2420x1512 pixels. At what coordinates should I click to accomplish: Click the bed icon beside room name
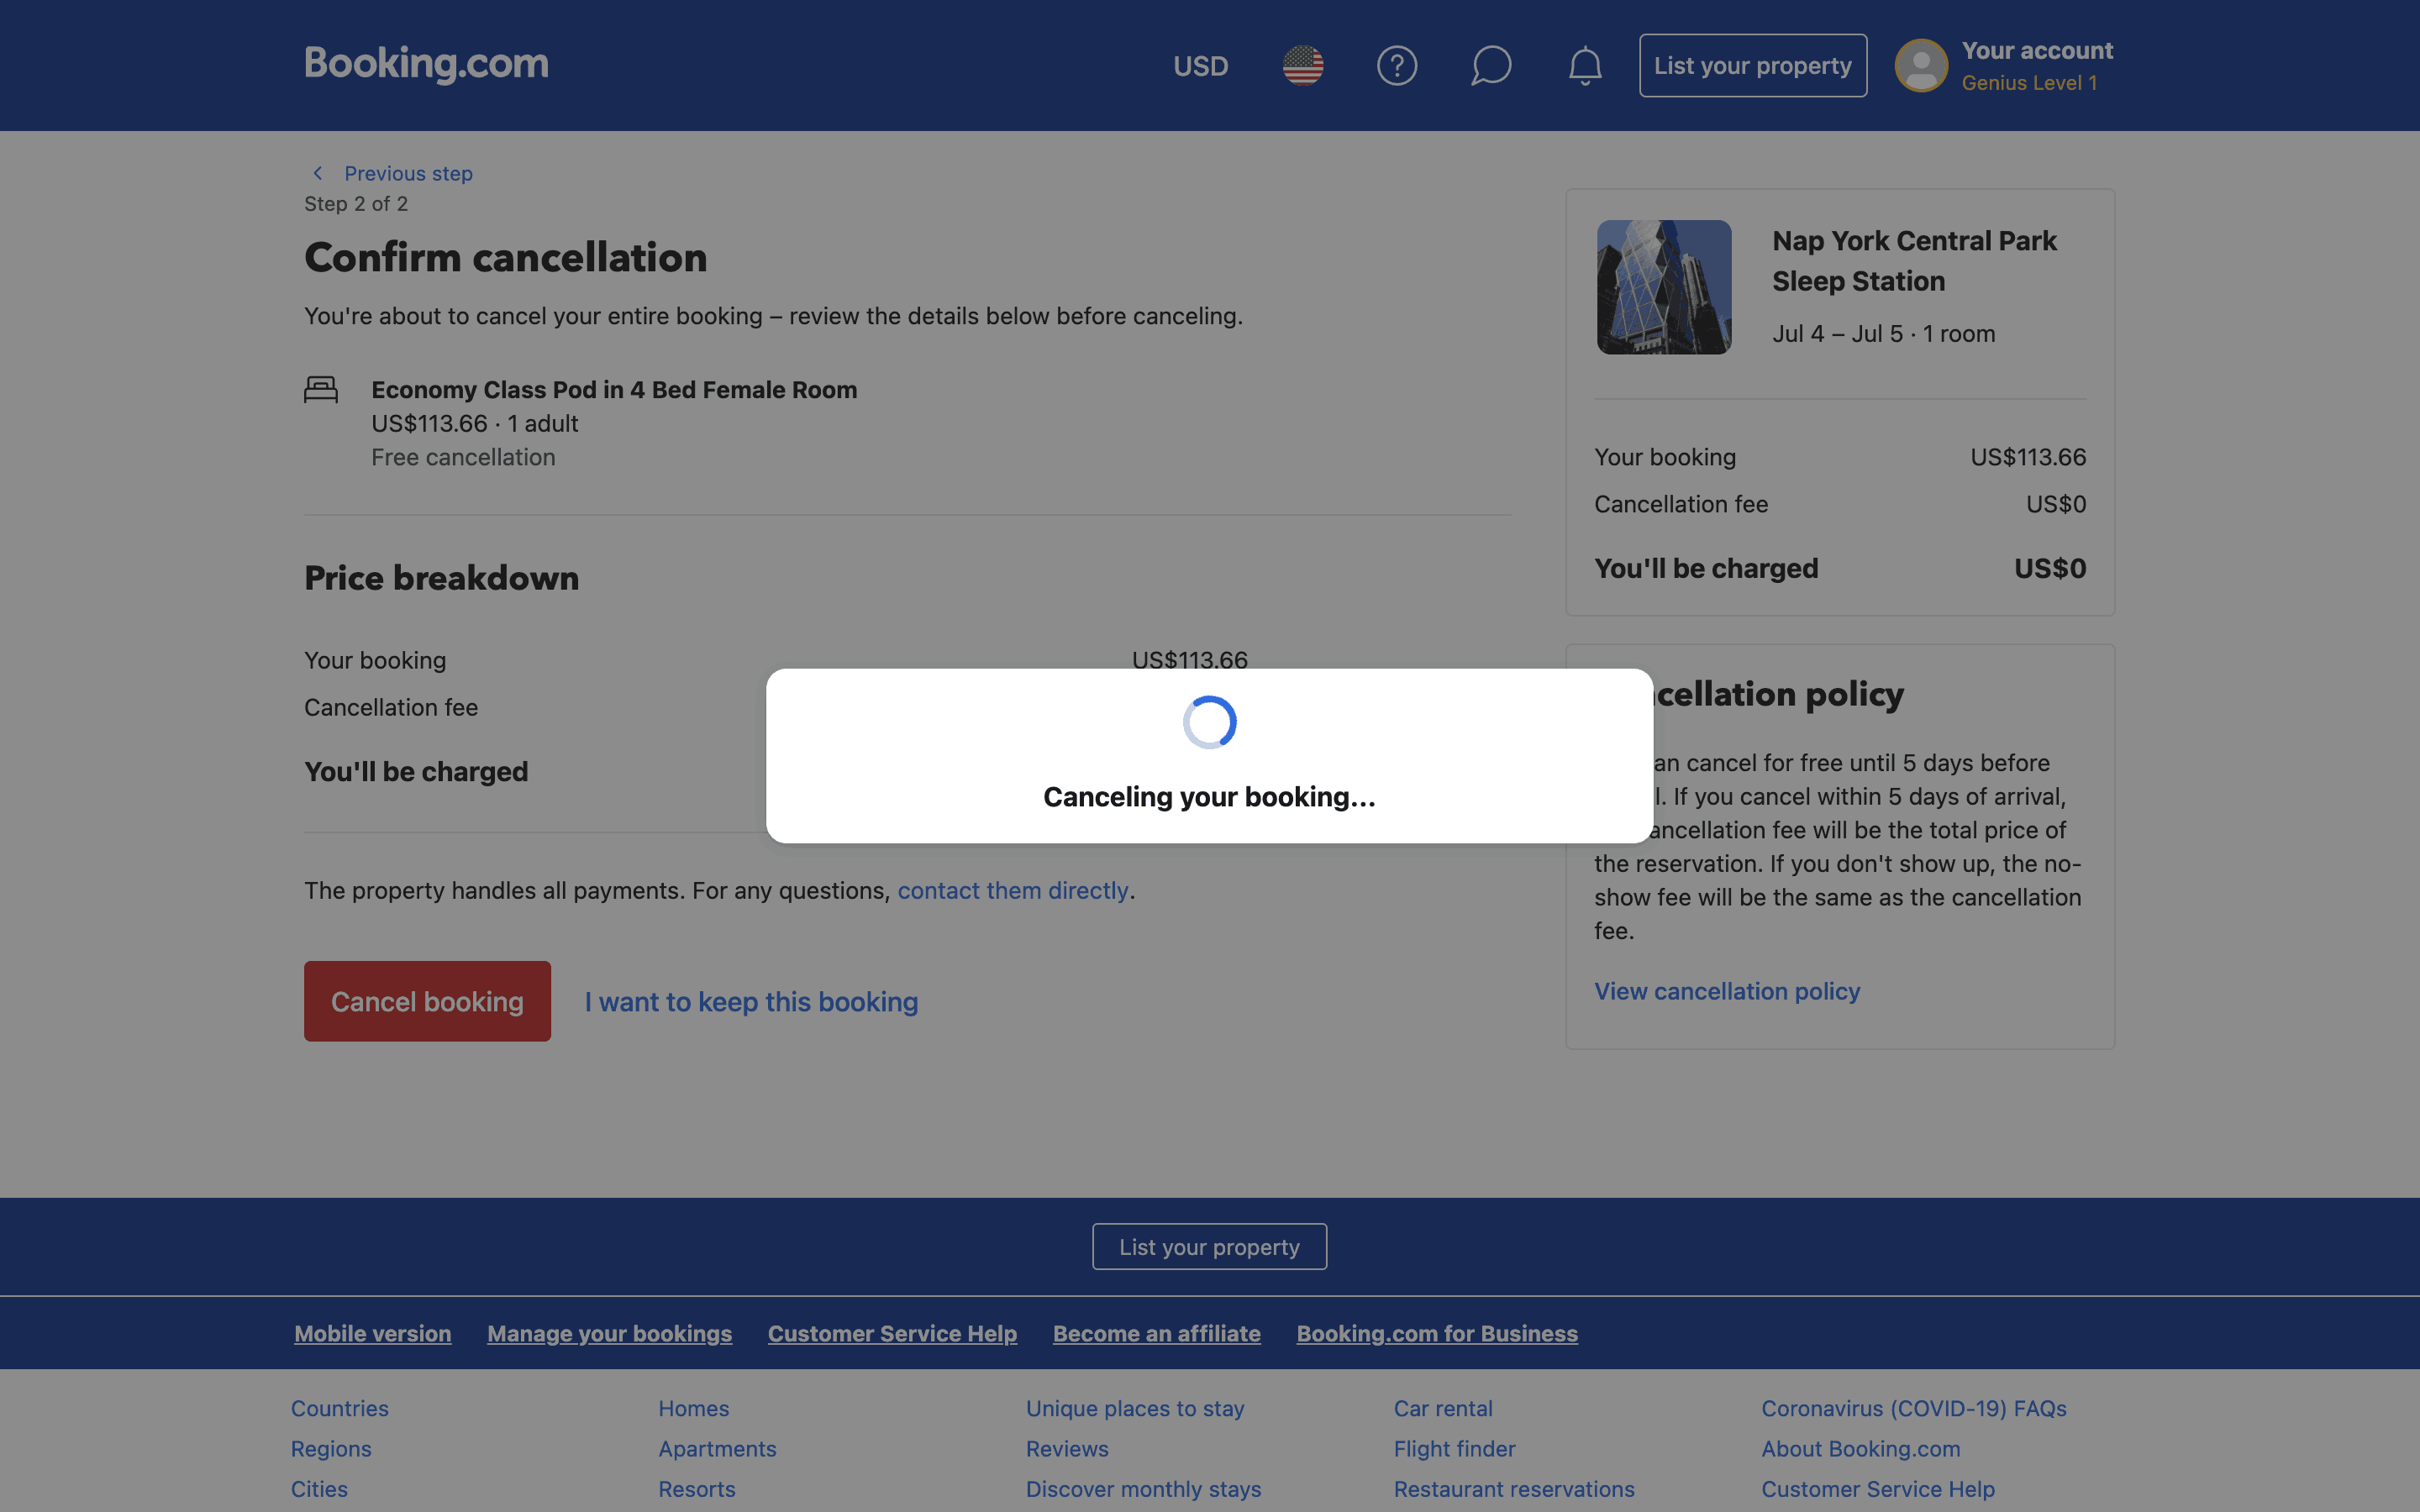(x=321, y=389)
